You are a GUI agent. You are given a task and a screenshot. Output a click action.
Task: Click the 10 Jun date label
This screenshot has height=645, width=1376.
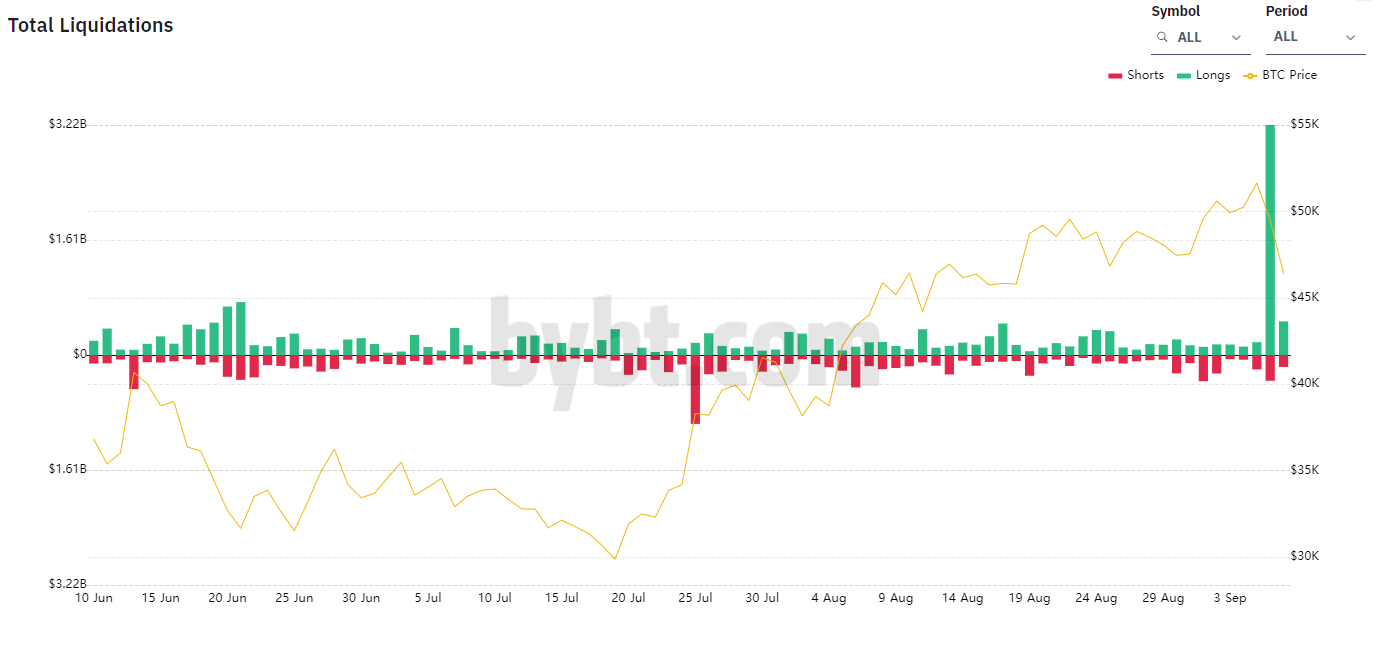[94, 598]
